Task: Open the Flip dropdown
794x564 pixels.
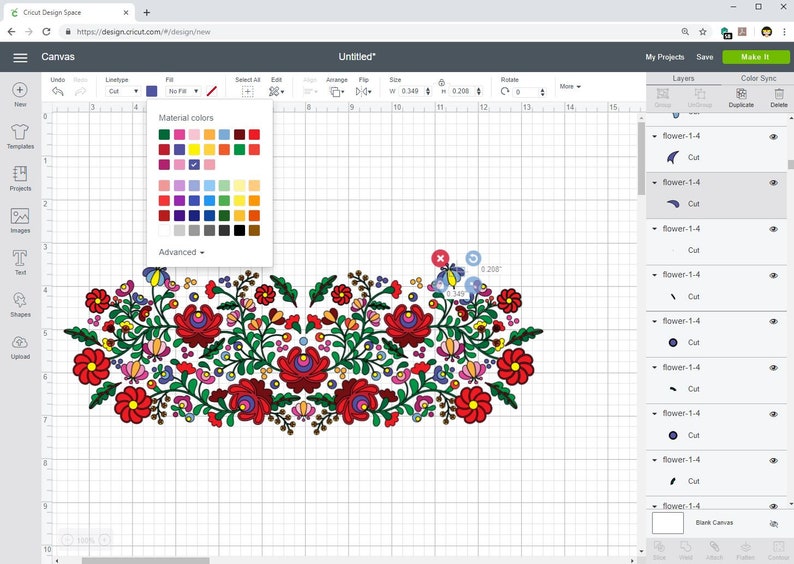Action: (364, 92)
